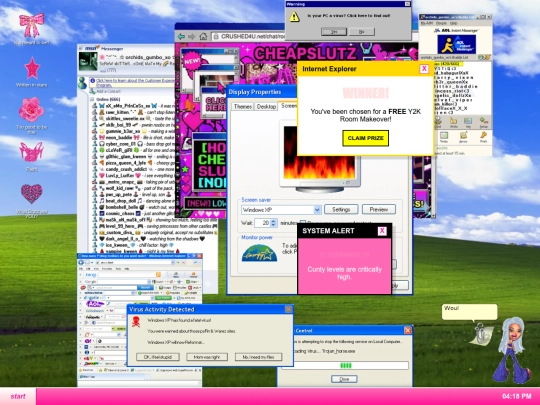This screenshot has width=540, height=405.
Task: Click the browser address bar CRUSHED4U
Action: point(248,37)
